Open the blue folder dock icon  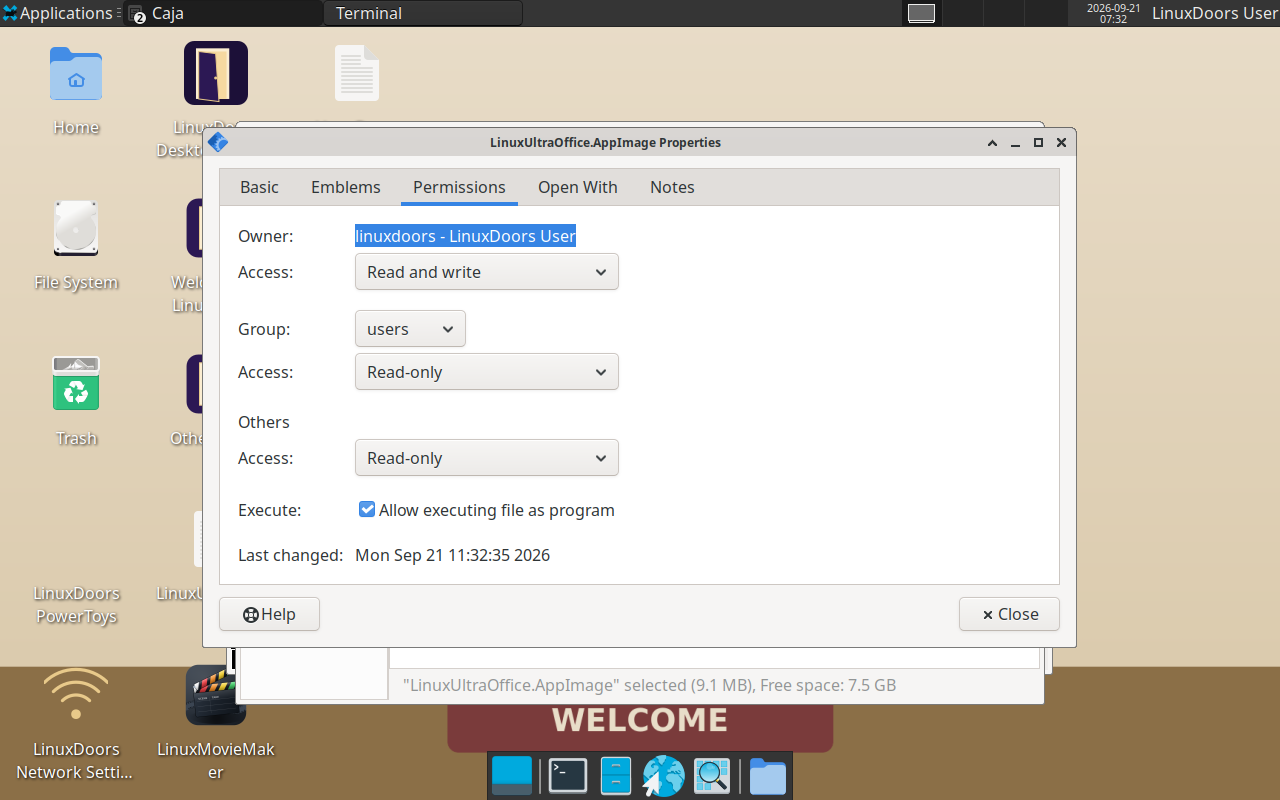pyautogui.click(x=768, y=776)
